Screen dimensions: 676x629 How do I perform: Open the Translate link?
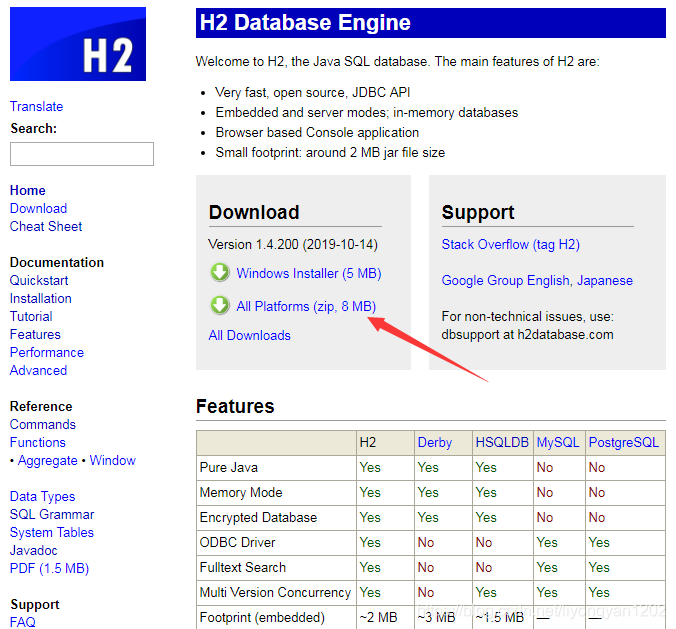click(37, 106)
